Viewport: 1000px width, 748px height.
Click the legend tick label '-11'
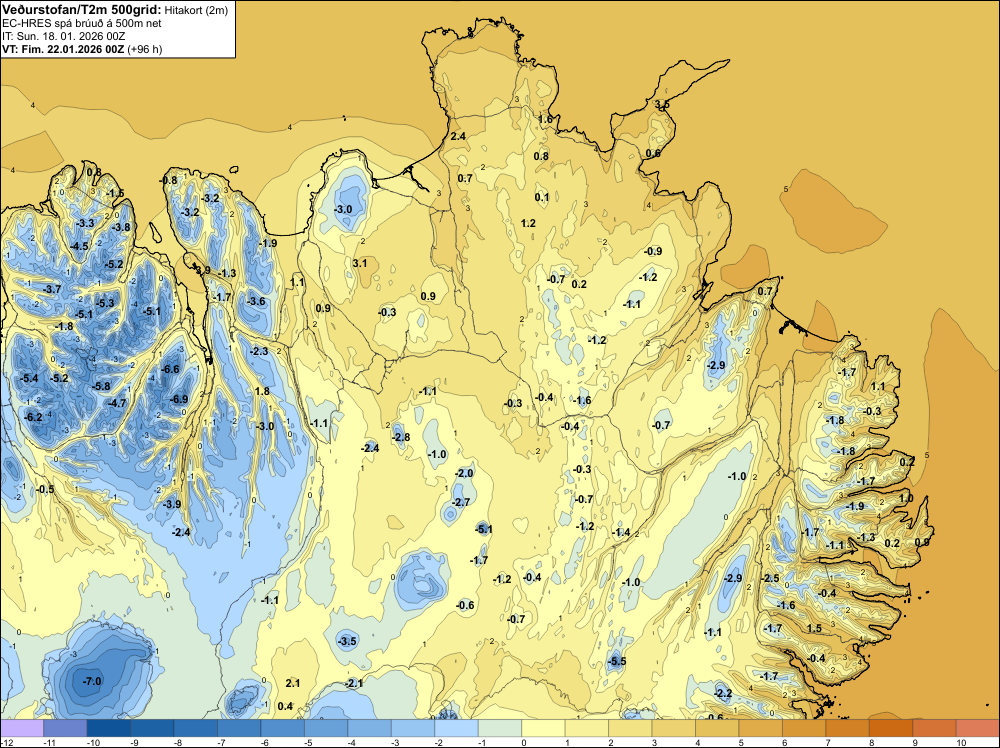(48, 742)
